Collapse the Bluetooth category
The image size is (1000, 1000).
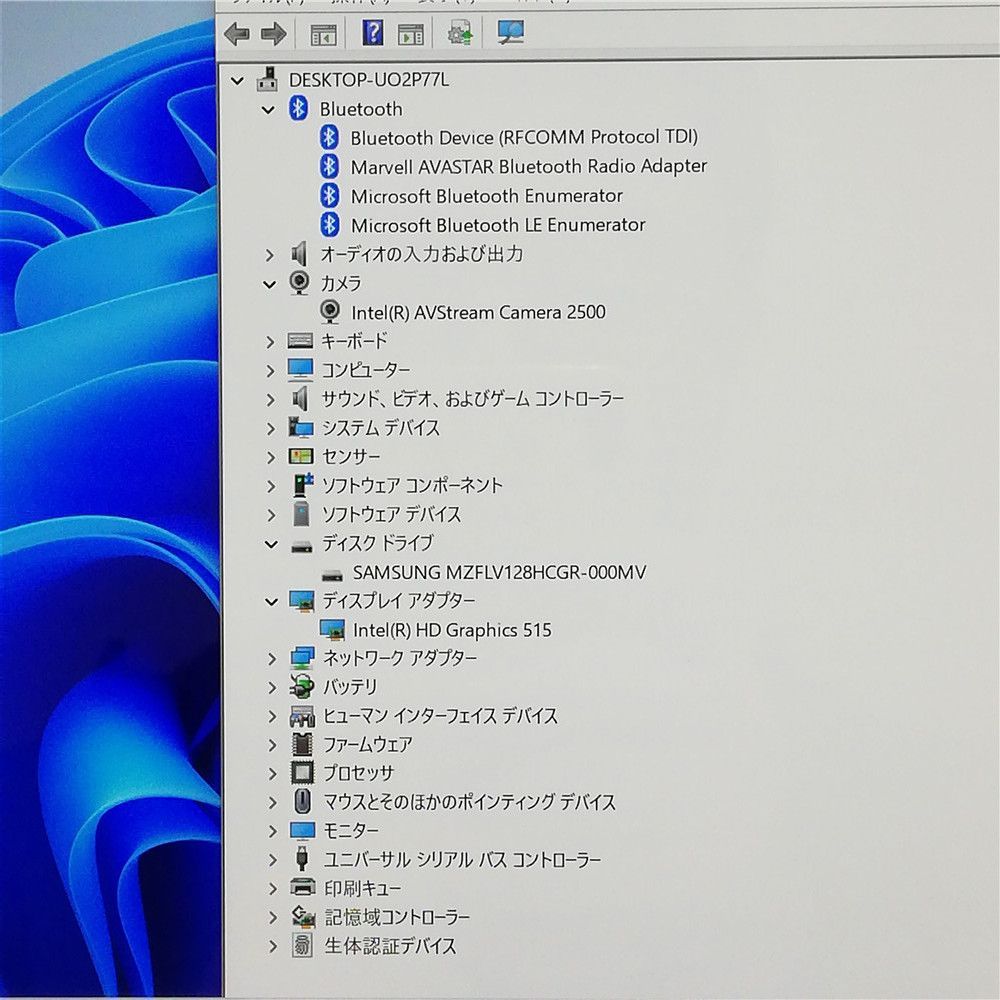point(268,110)
